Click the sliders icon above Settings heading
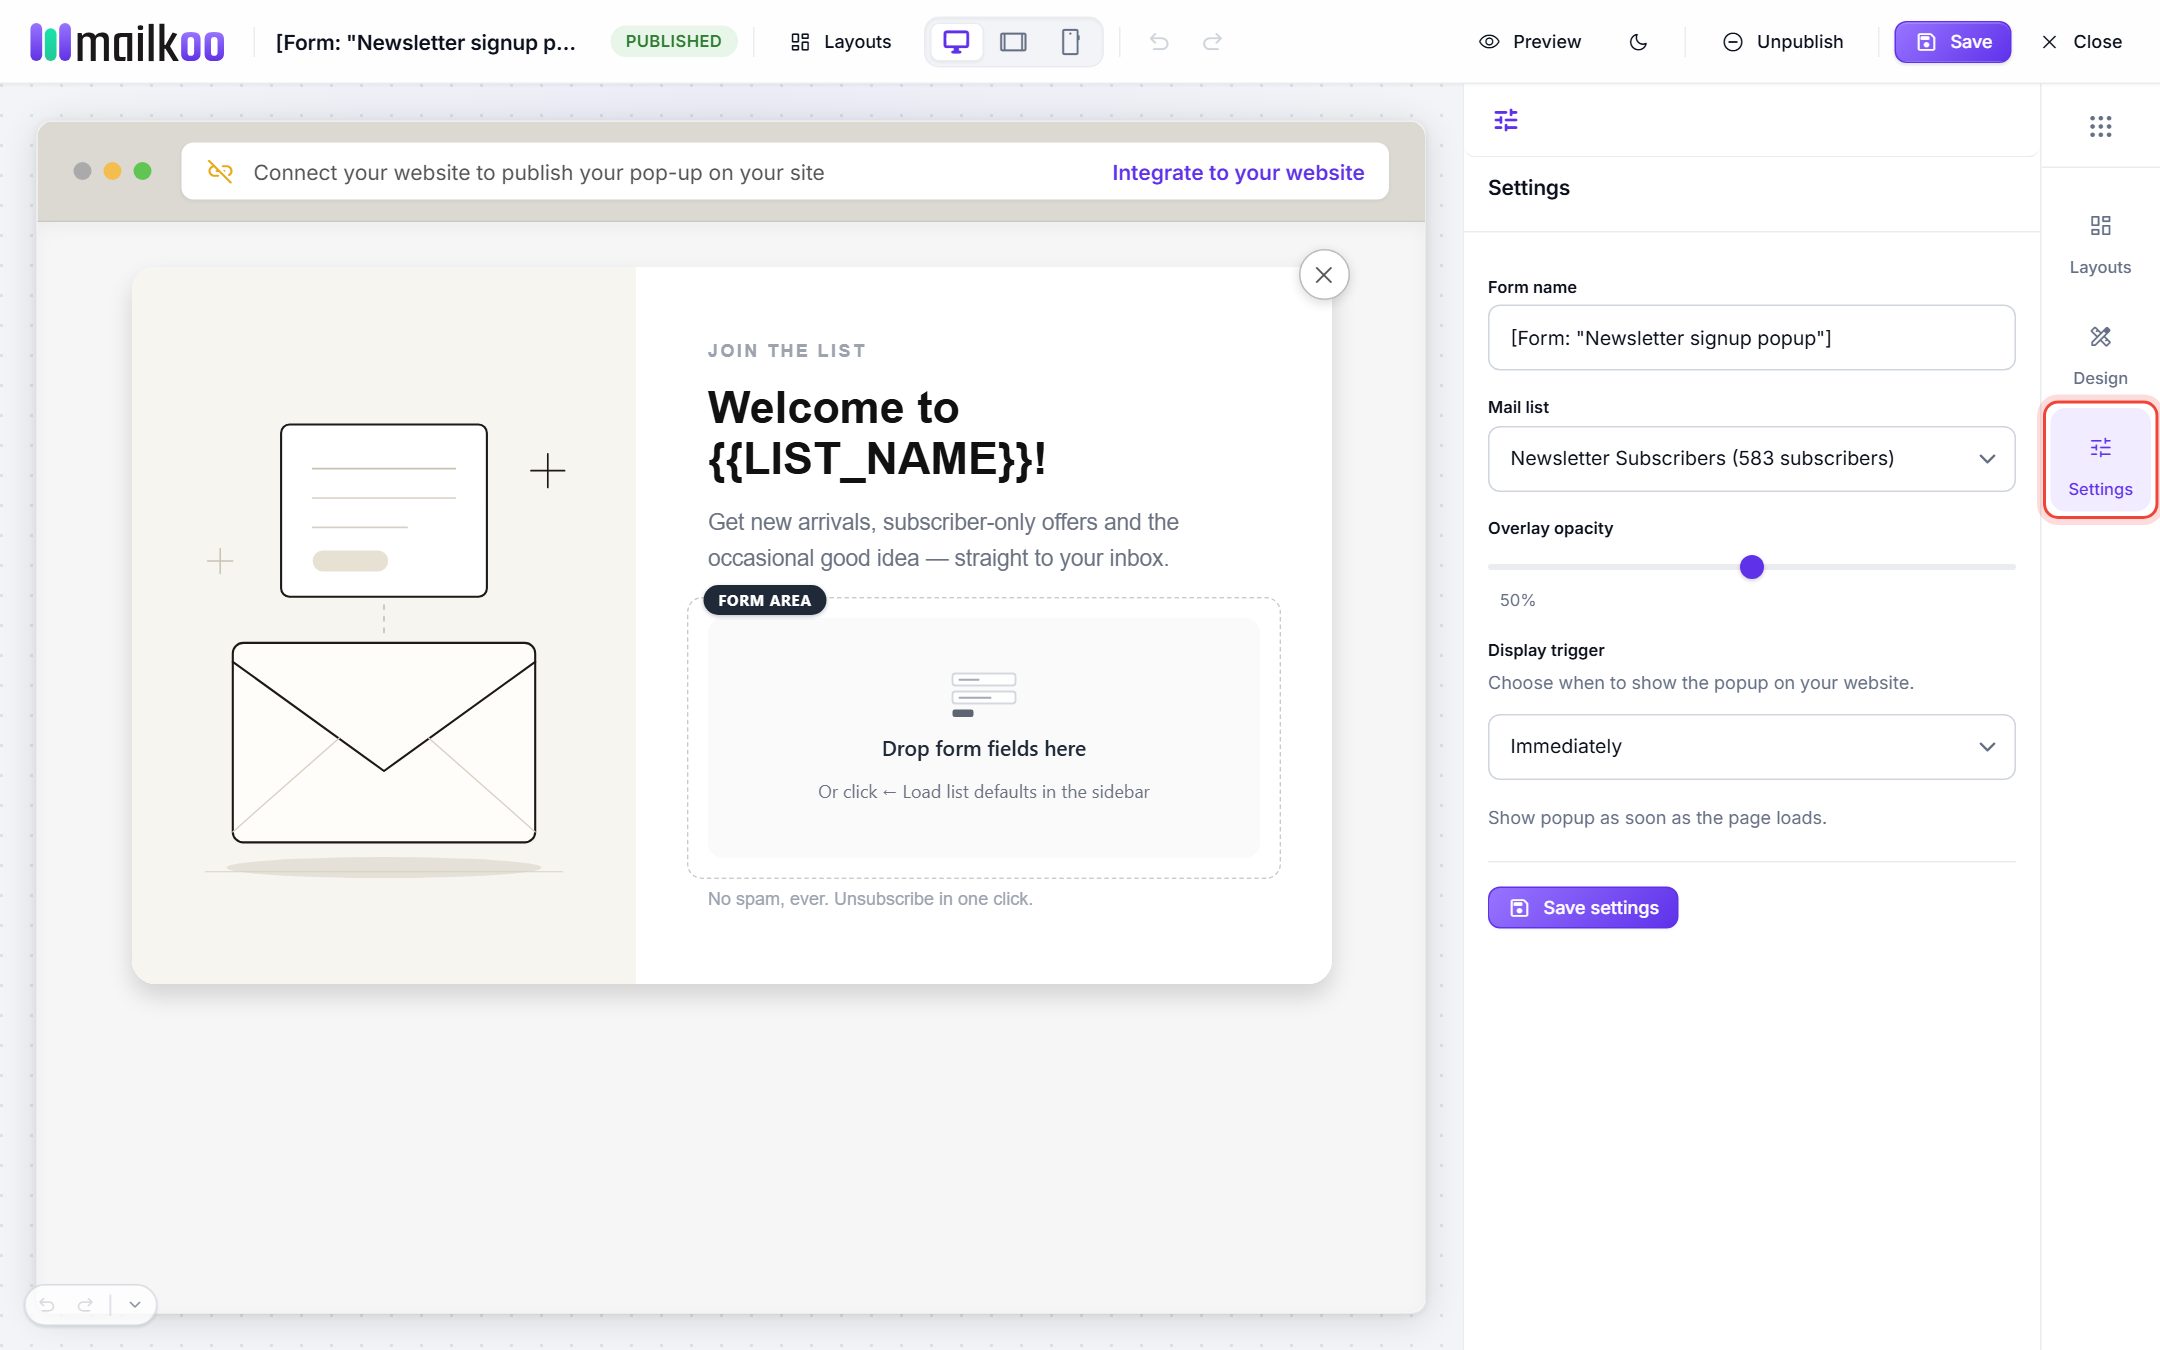 [x=1506, y=120]
